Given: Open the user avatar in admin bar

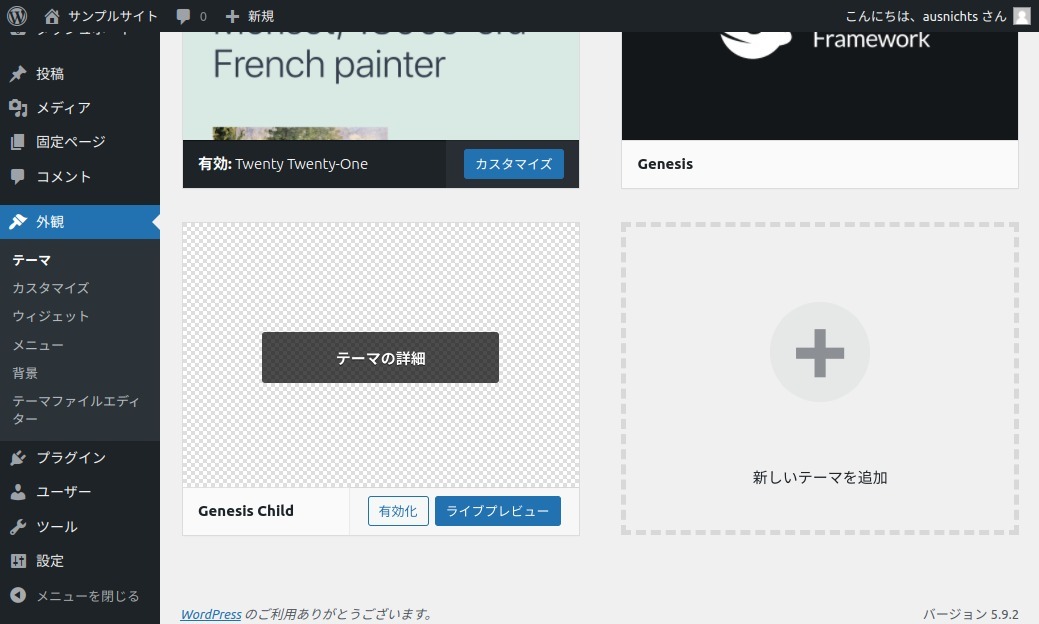Looking at the screenshot, I should pyautogui.click(x=1022, y=16).
